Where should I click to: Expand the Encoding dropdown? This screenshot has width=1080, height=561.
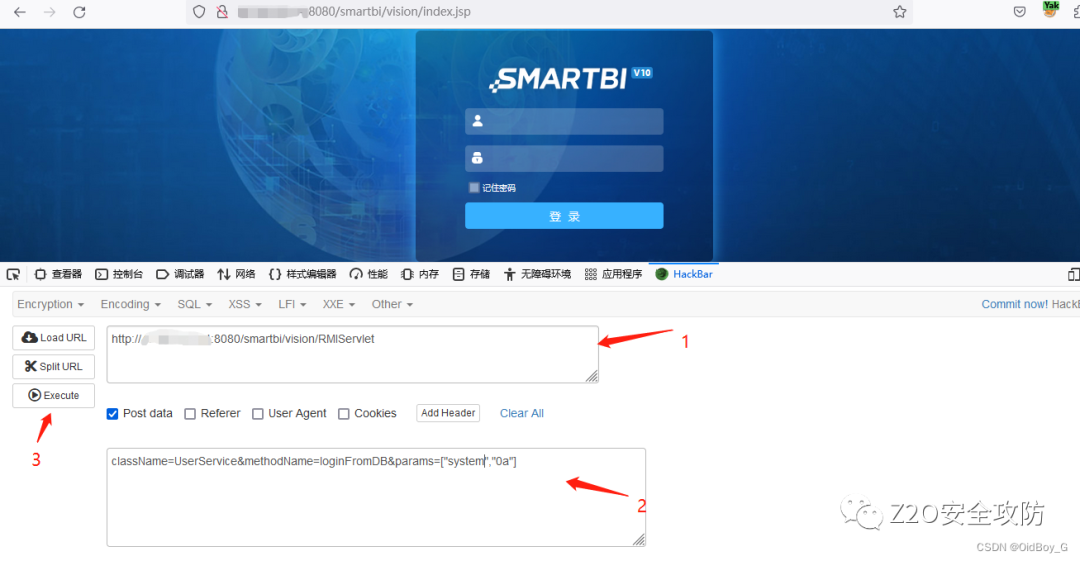pos(130,304)
